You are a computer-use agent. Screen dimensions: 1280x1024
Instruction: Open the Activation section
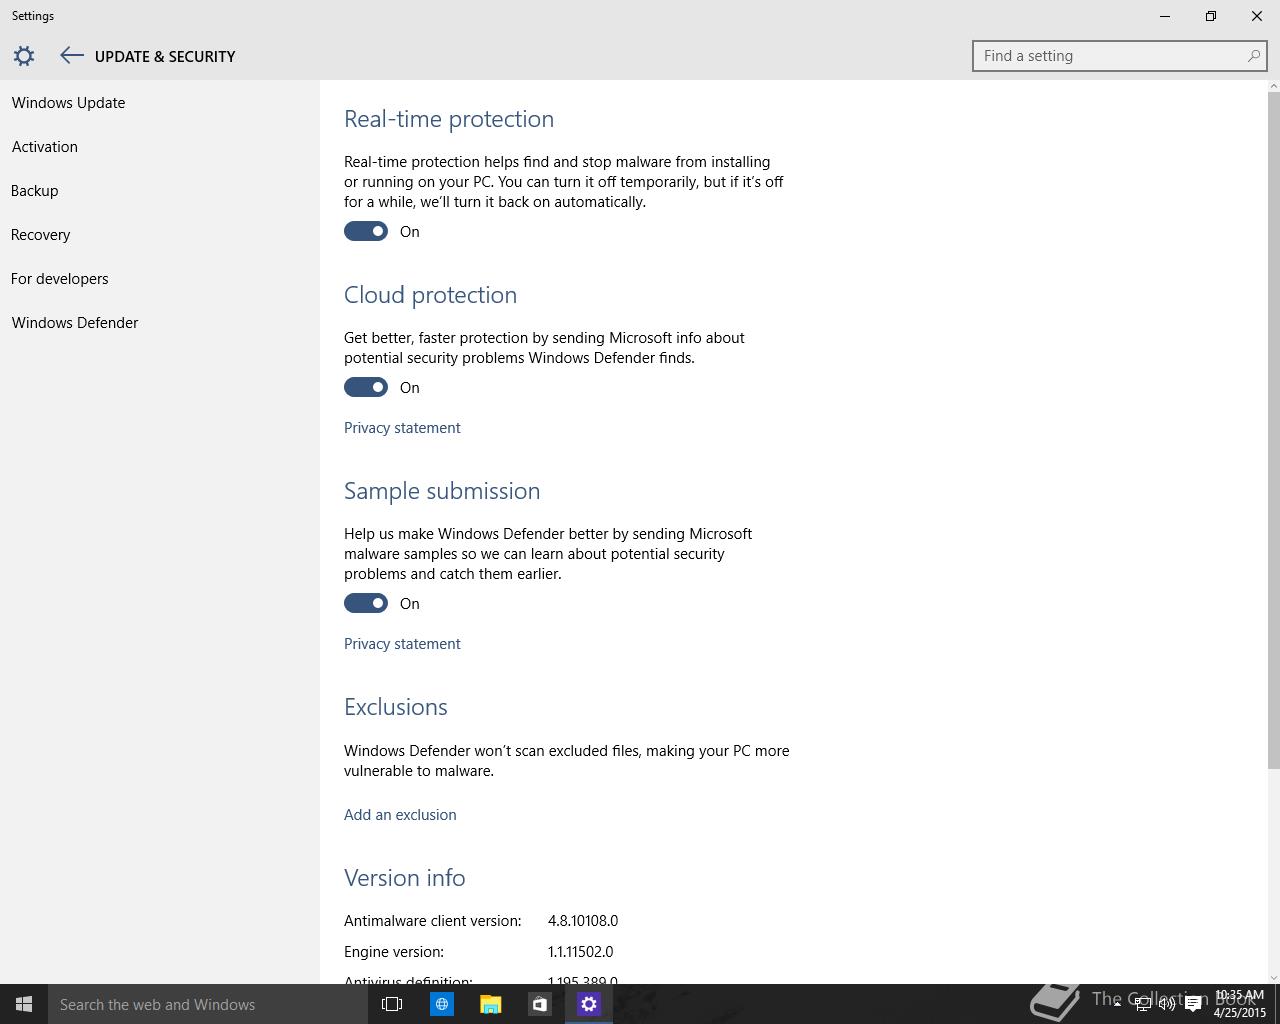click(x=45, y=146)
